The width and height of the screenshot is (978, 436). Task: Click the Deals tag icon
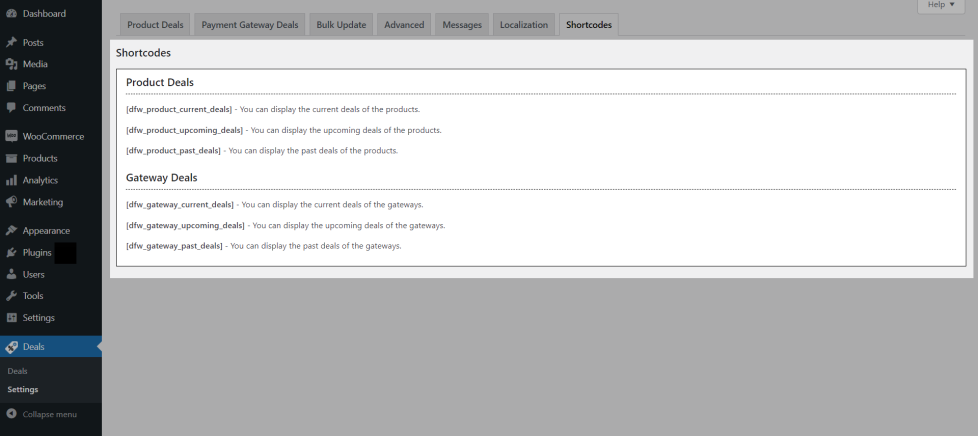click(x=11, y=347)
